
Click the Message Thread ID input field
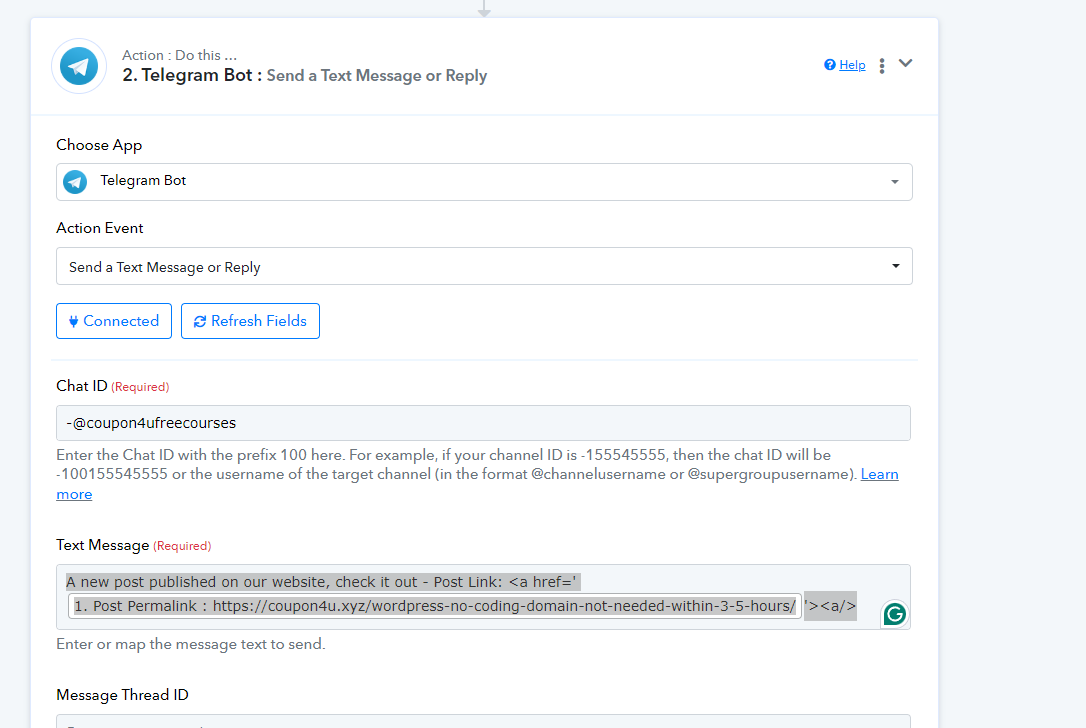(483, 721)
